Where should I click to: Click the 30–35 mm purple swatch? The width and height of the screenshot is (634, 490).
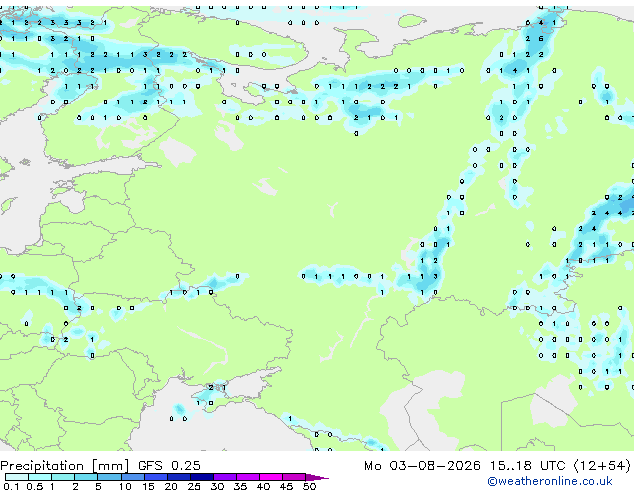pos(224,477)
